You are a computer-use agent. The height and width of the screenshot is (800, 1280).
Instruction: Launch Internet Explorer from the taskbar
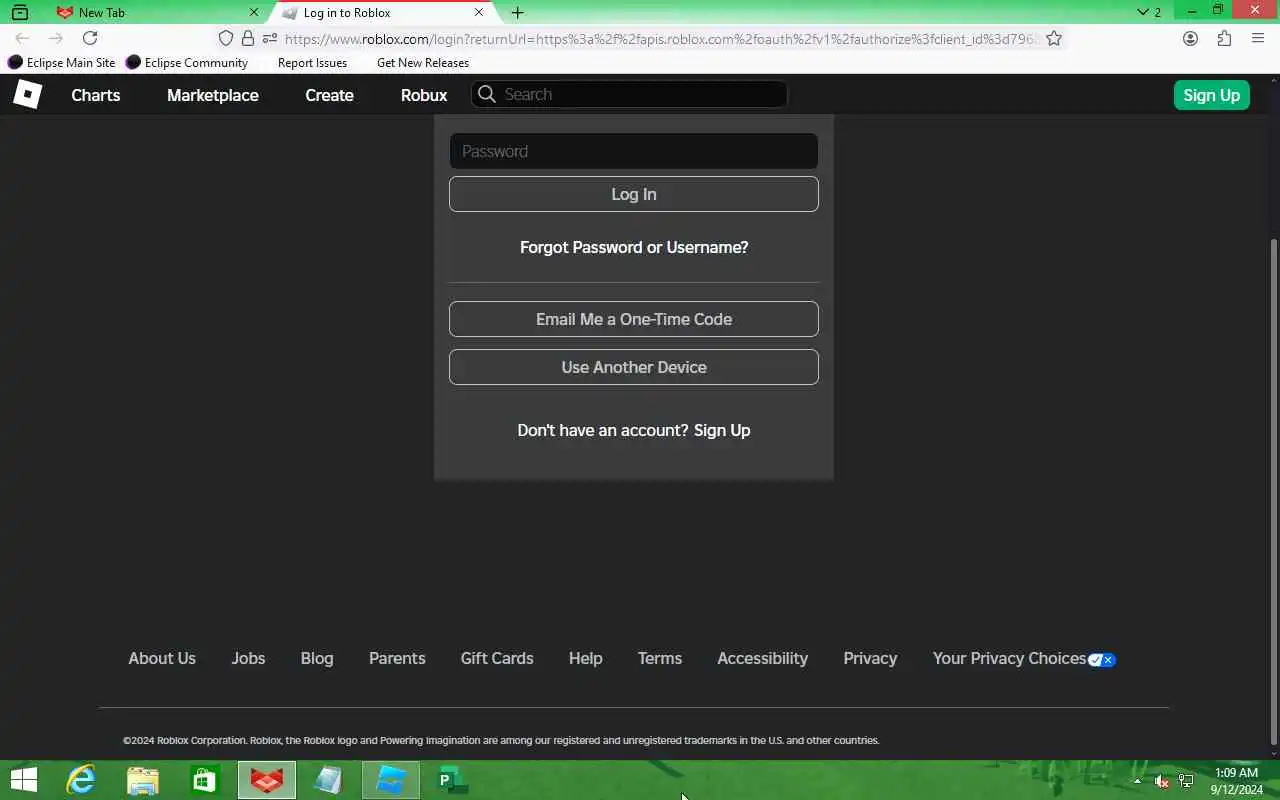coord(81,780)
